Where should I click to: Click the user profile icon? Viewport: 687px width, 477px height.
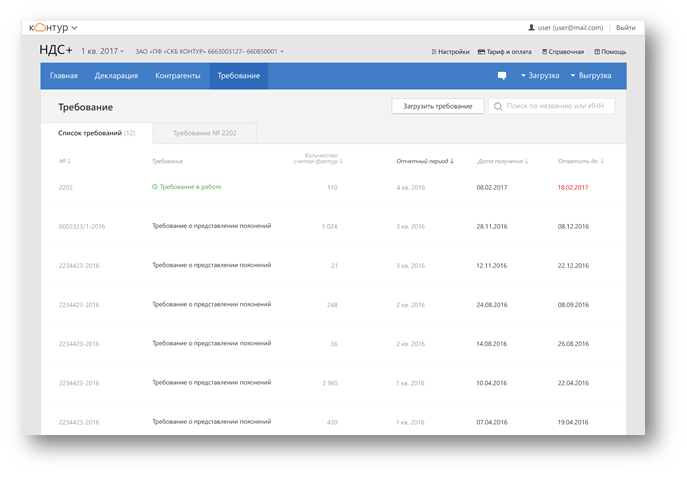531,28
